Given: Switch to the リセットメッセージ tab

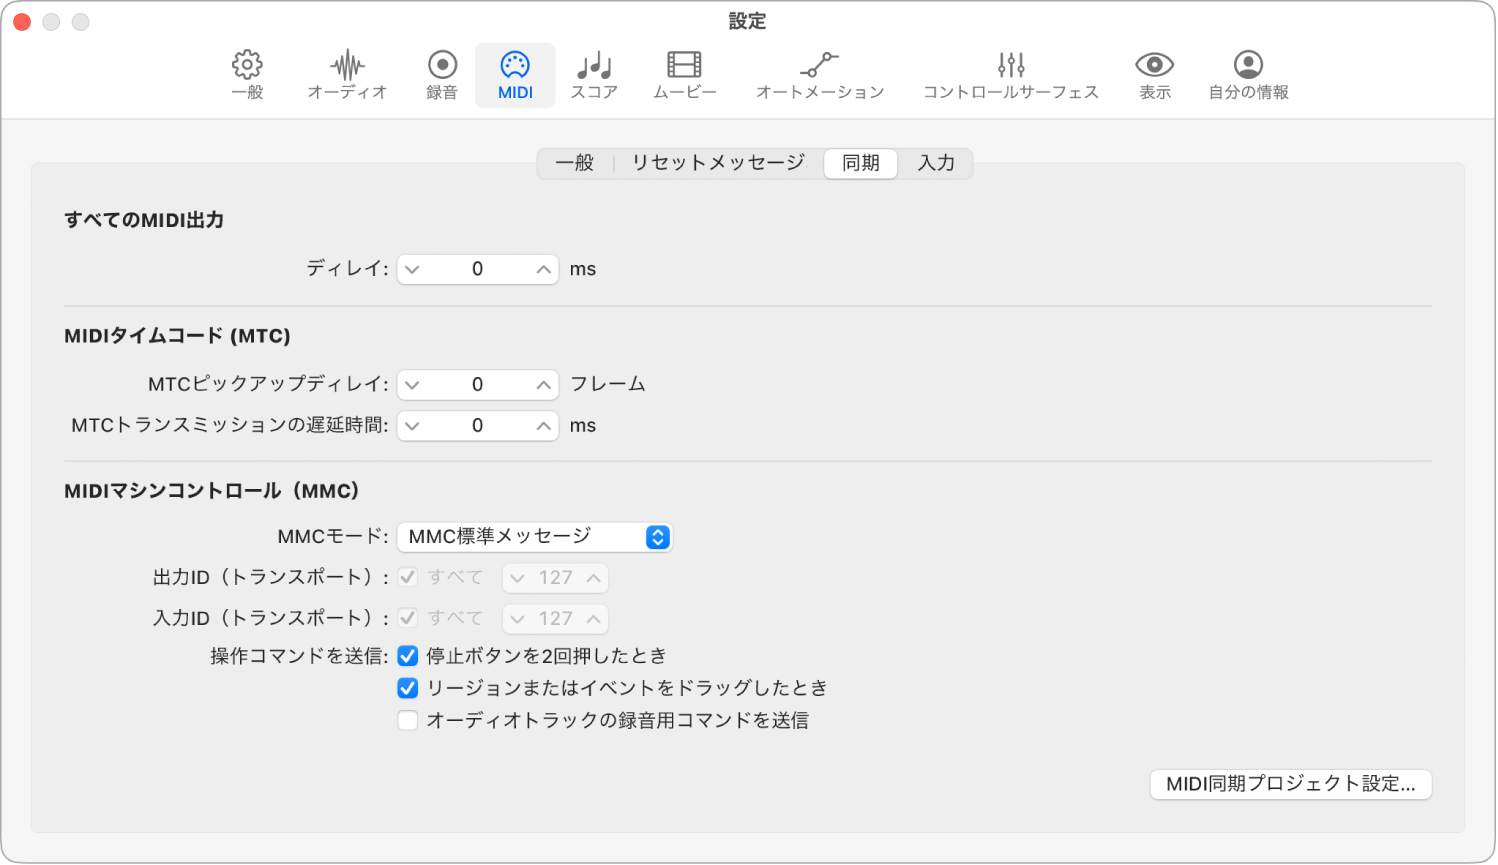Looking at the screenshot, I should [x=716, y=163].
